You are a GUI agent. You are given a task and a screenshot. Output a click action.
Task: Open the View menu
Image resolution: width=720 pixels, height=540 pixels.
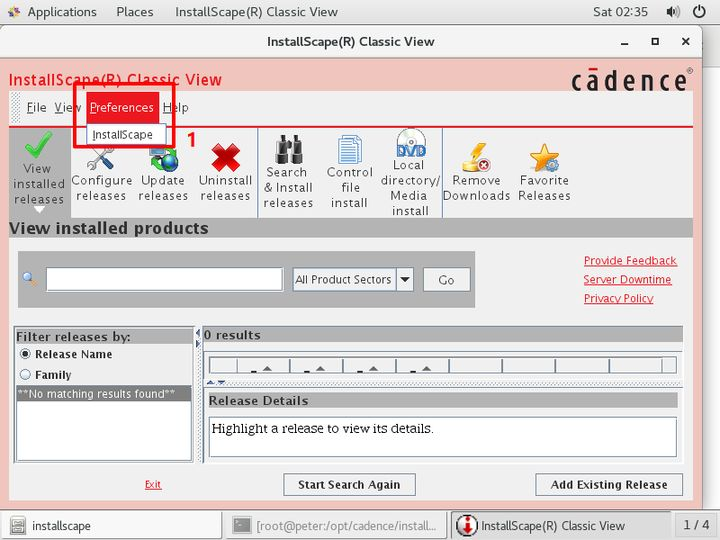coord(67,107)
